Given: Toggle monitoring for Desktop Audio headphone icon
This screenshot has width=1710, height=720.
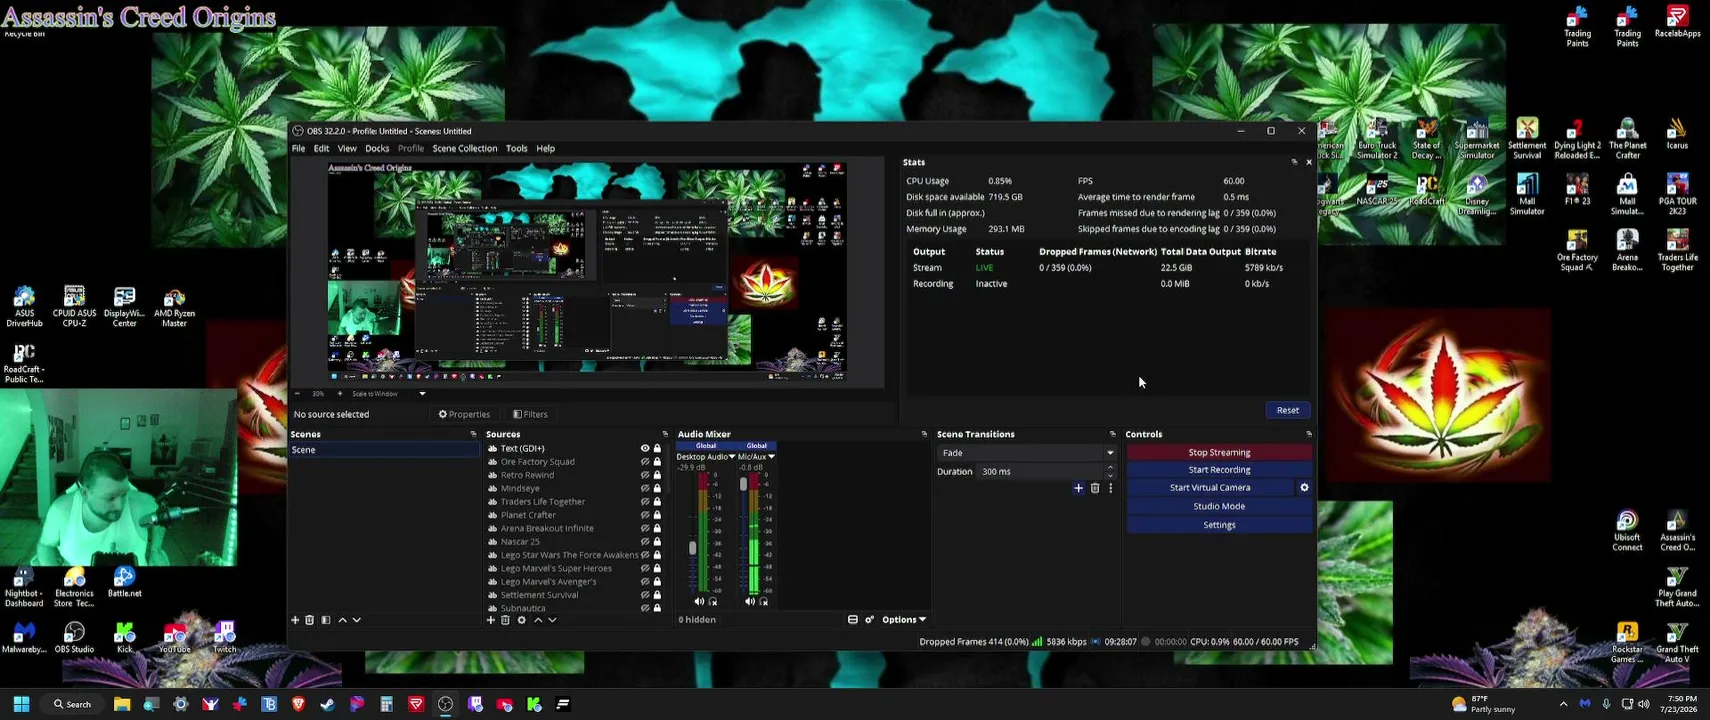Looking at the screenshot, I should click(713, 601).
